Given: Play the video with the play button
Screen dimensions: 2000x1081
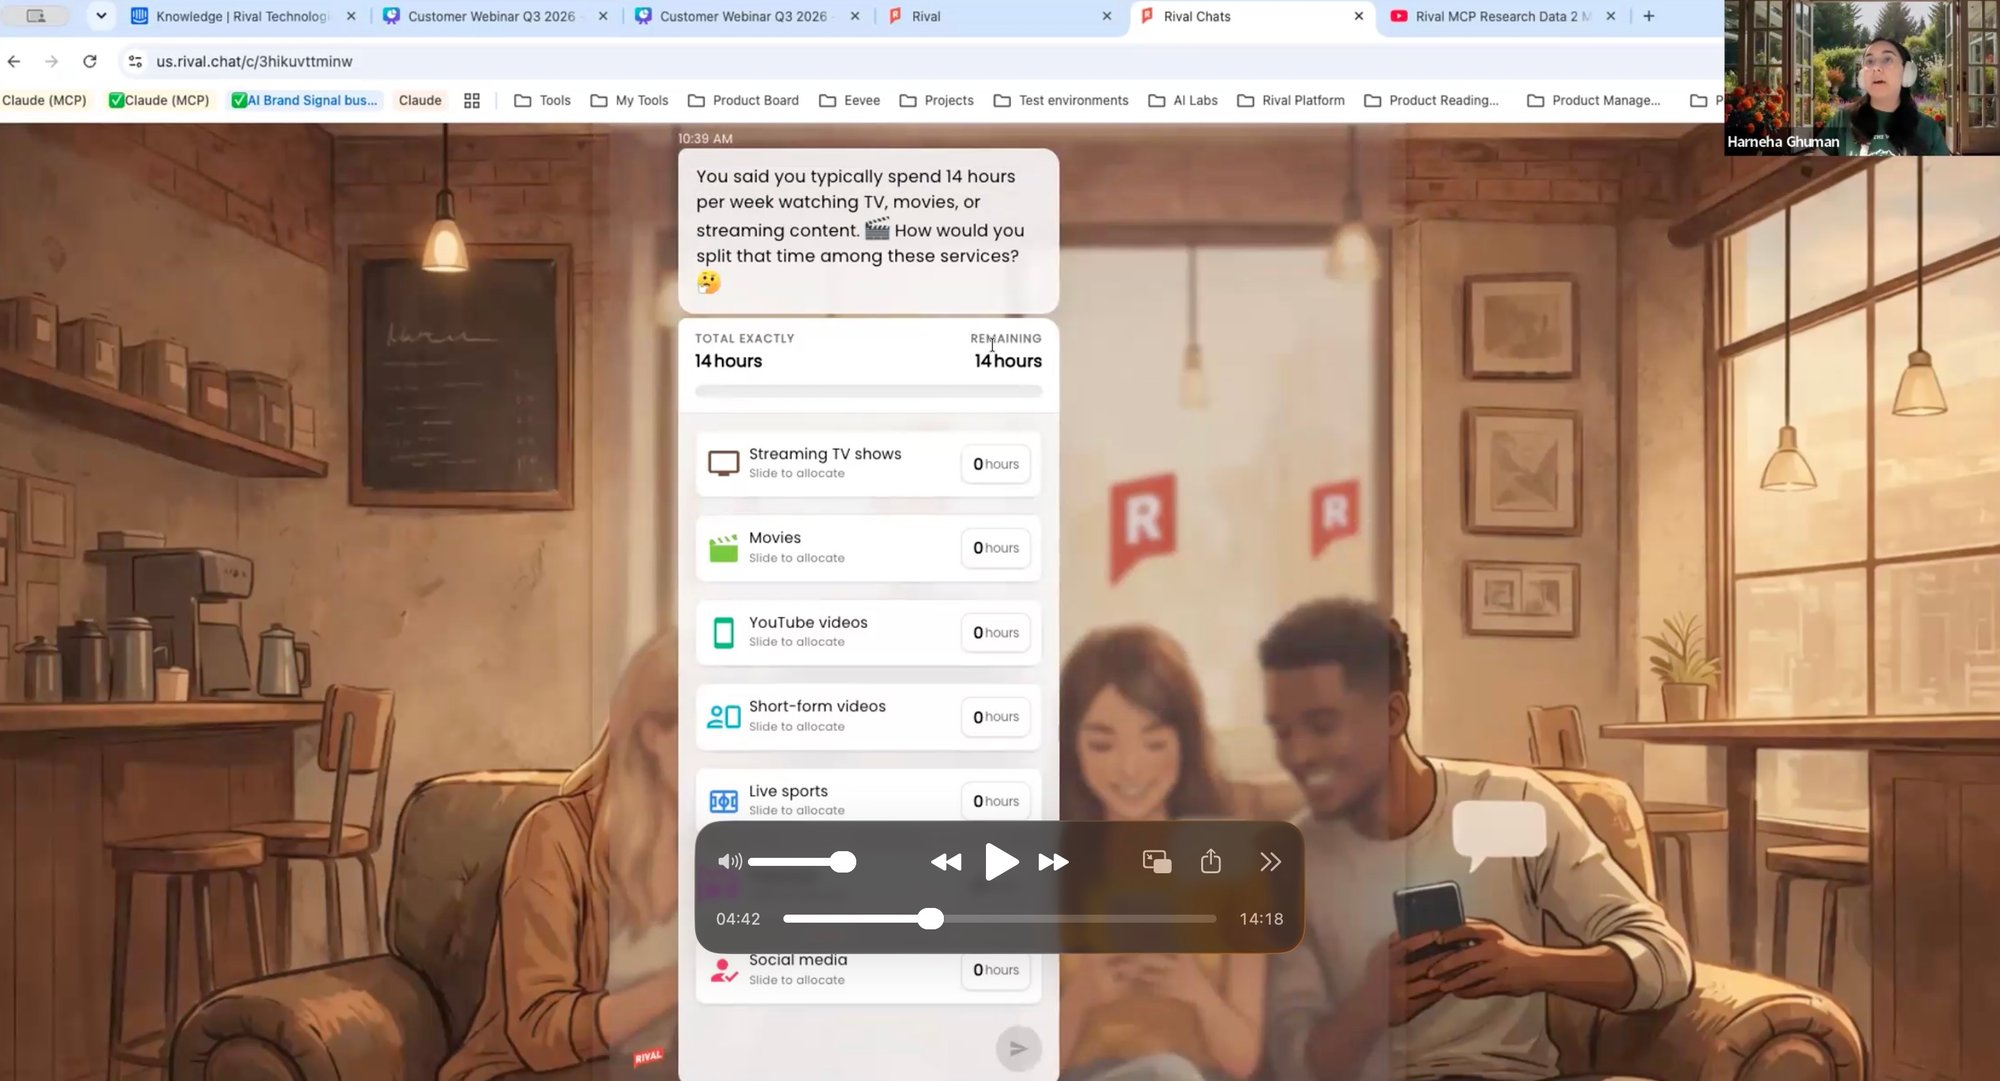Looking at the screenshot, I should 1001,862.
